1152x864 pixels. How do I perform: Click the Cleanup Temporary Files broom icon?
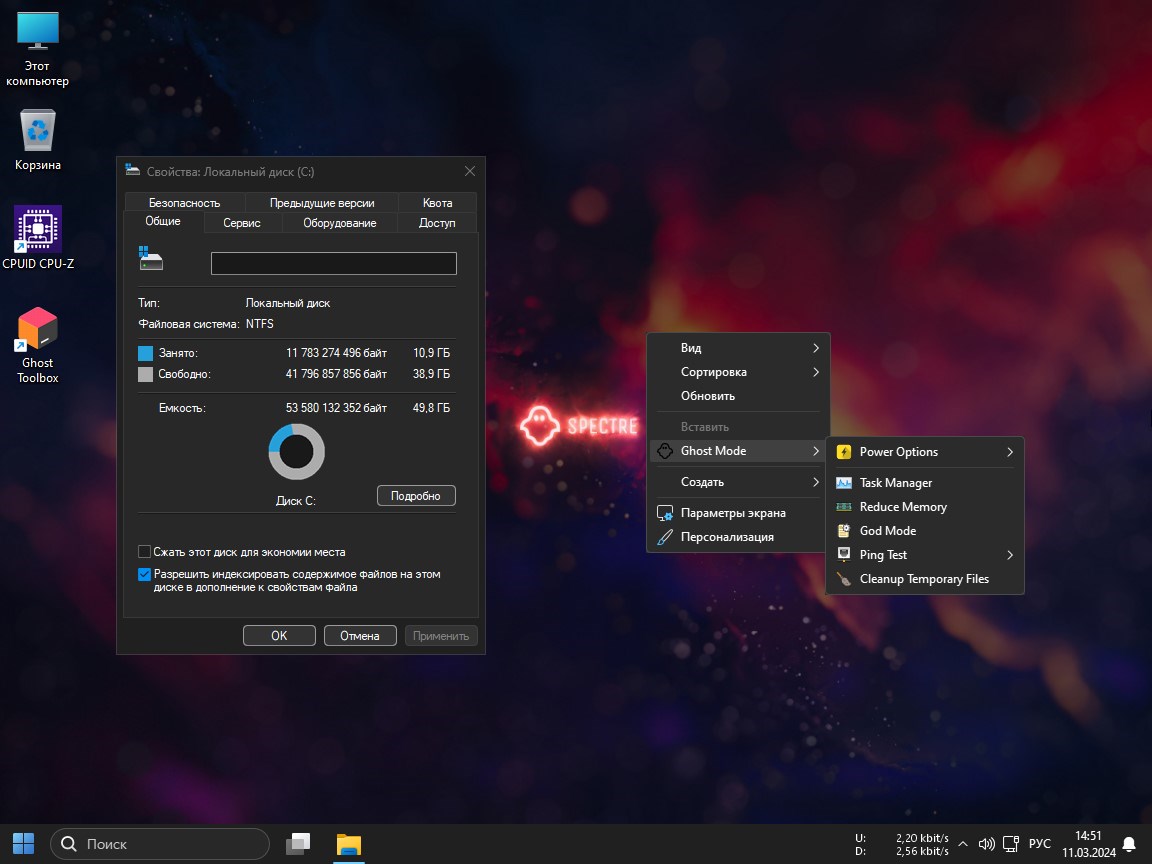[844, 579]
